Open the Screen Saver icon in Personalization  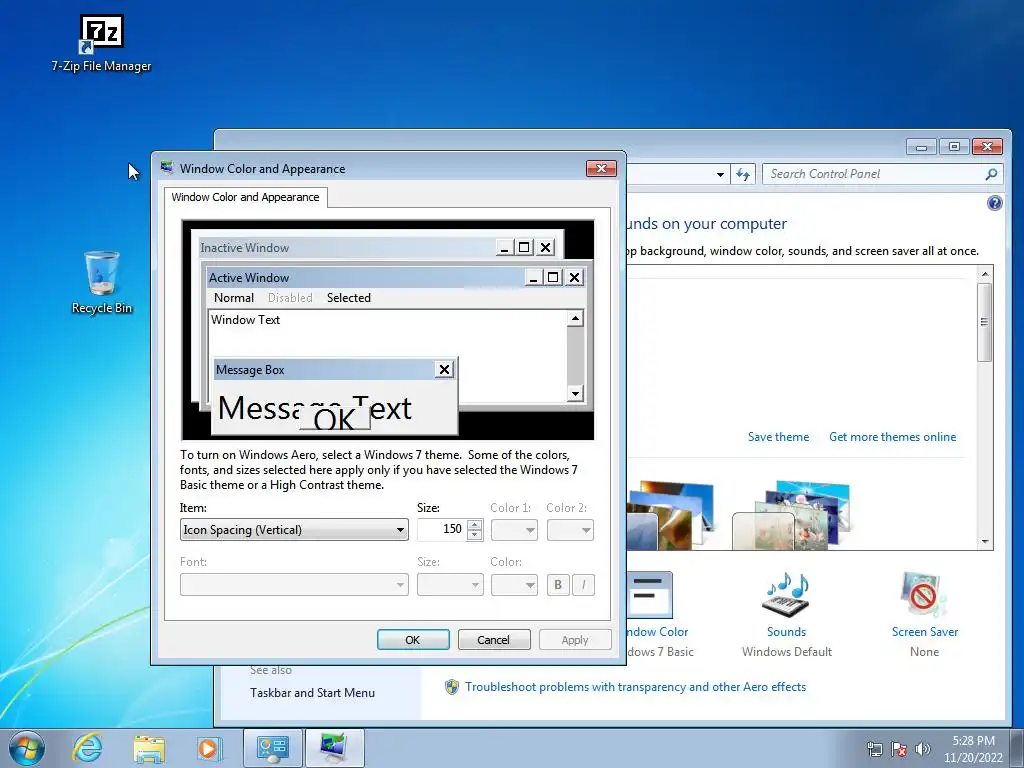pos(923,595)
